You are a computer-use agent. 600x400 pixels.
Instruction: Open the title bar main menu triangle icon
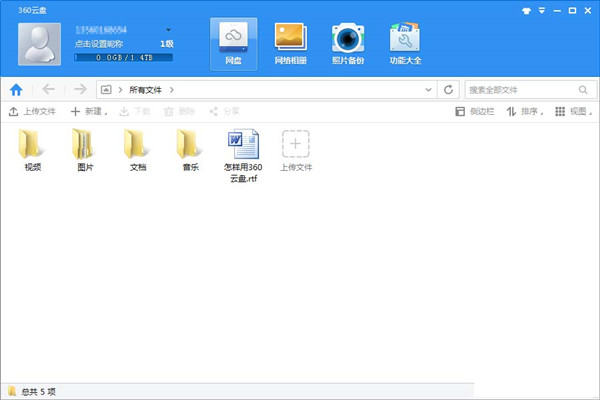(542, 10)
